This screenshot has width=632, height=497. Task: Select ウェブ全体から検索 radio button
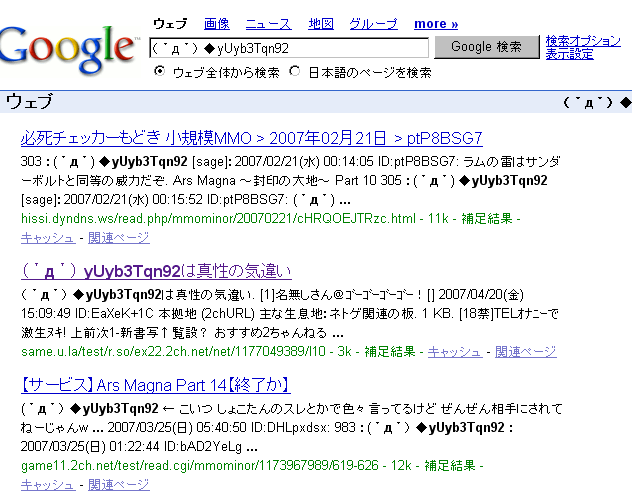pyautogui.click(x=160, y=71)
